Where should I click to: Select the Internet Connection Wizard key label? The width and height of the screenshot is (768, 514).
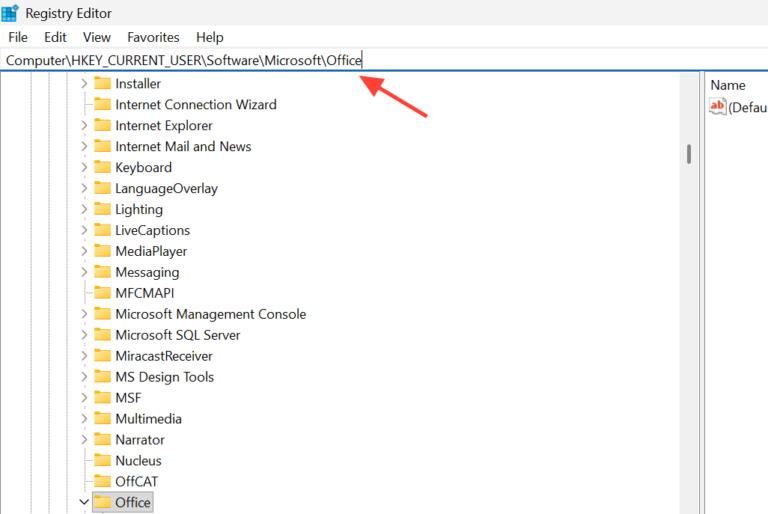tap(196, 105)
